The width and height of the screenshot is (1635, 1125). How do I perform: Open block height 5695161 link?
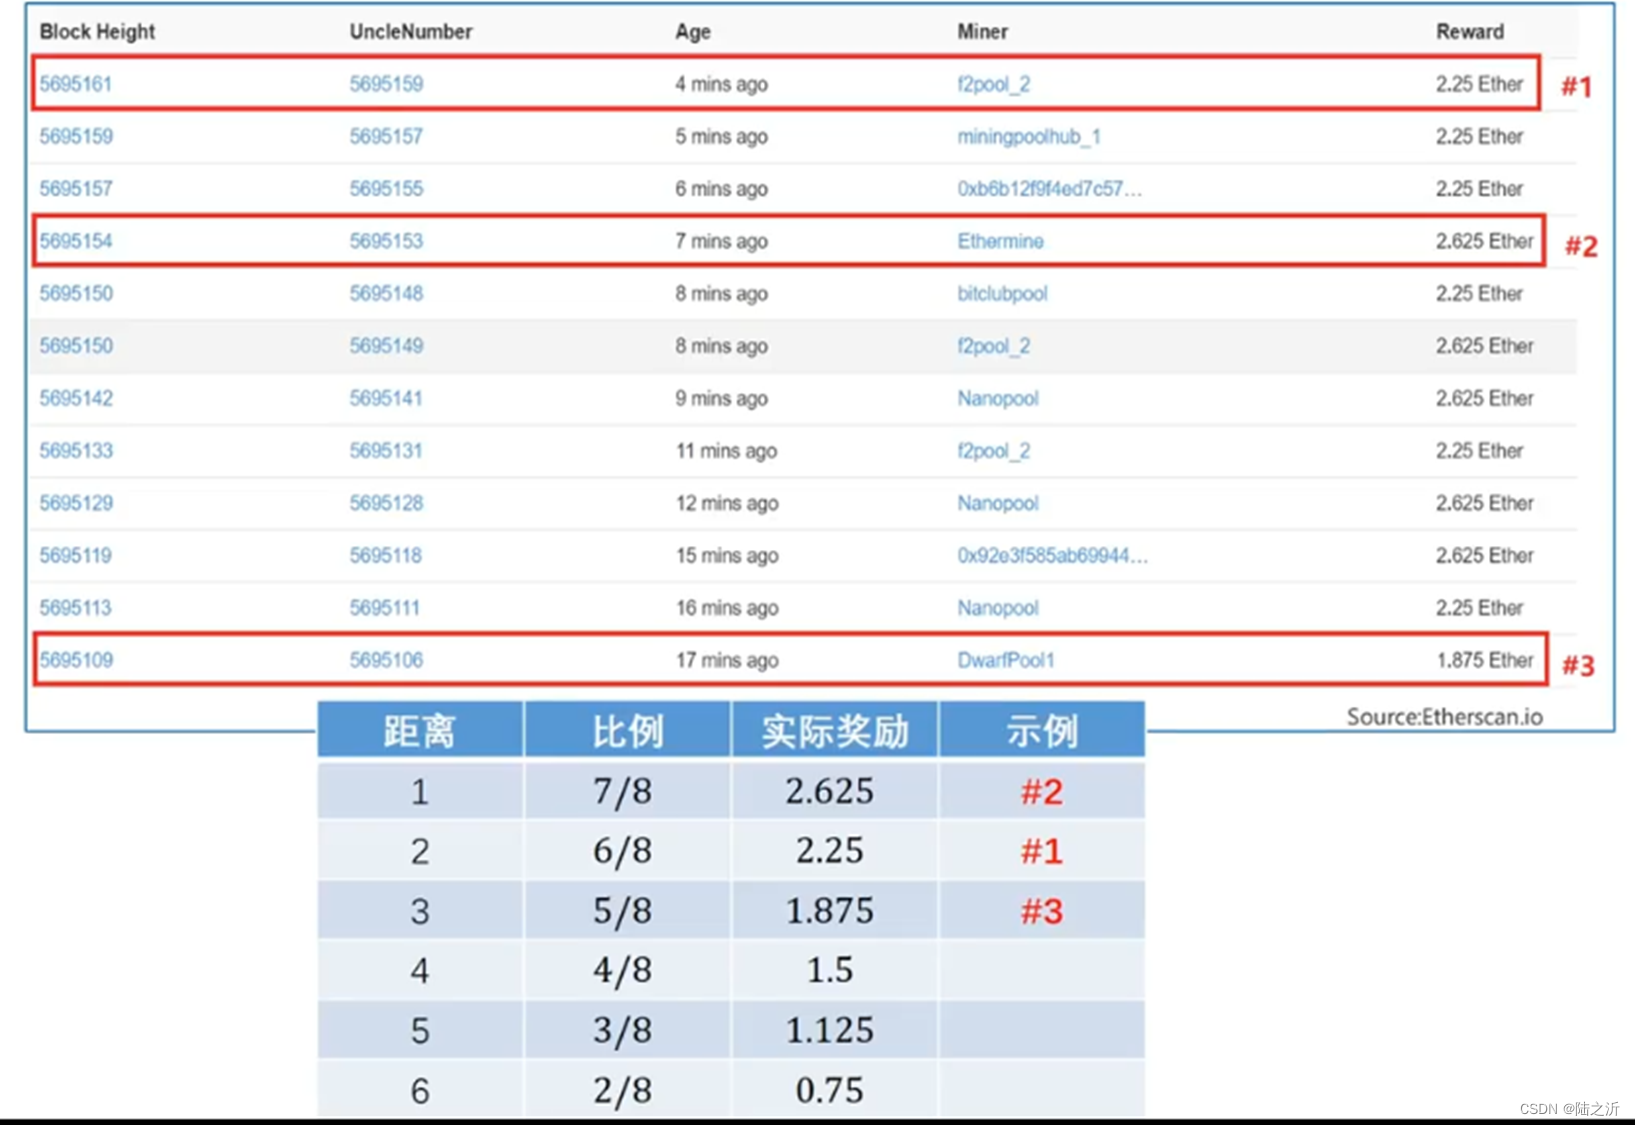pos(76,84)
